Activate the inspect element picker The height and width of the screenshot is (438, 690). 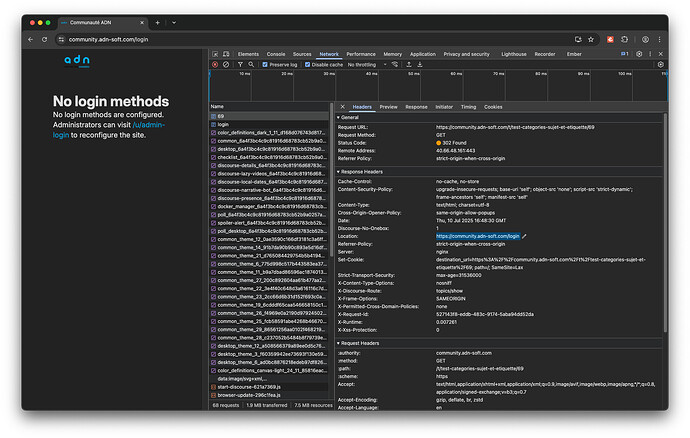coord(215,54)
